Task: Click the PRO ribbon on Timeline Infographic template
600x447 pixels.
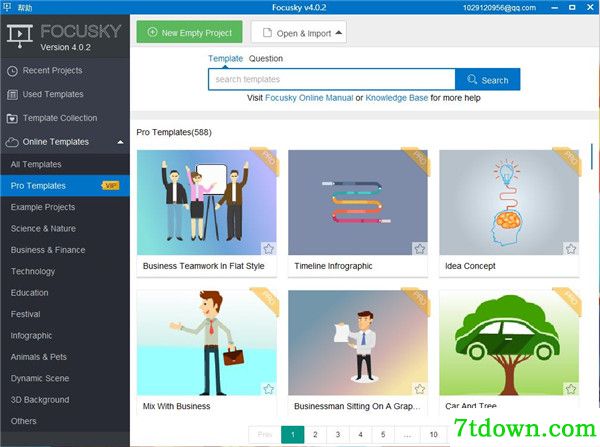Action: pyautogui.click(x=417, y=161)
